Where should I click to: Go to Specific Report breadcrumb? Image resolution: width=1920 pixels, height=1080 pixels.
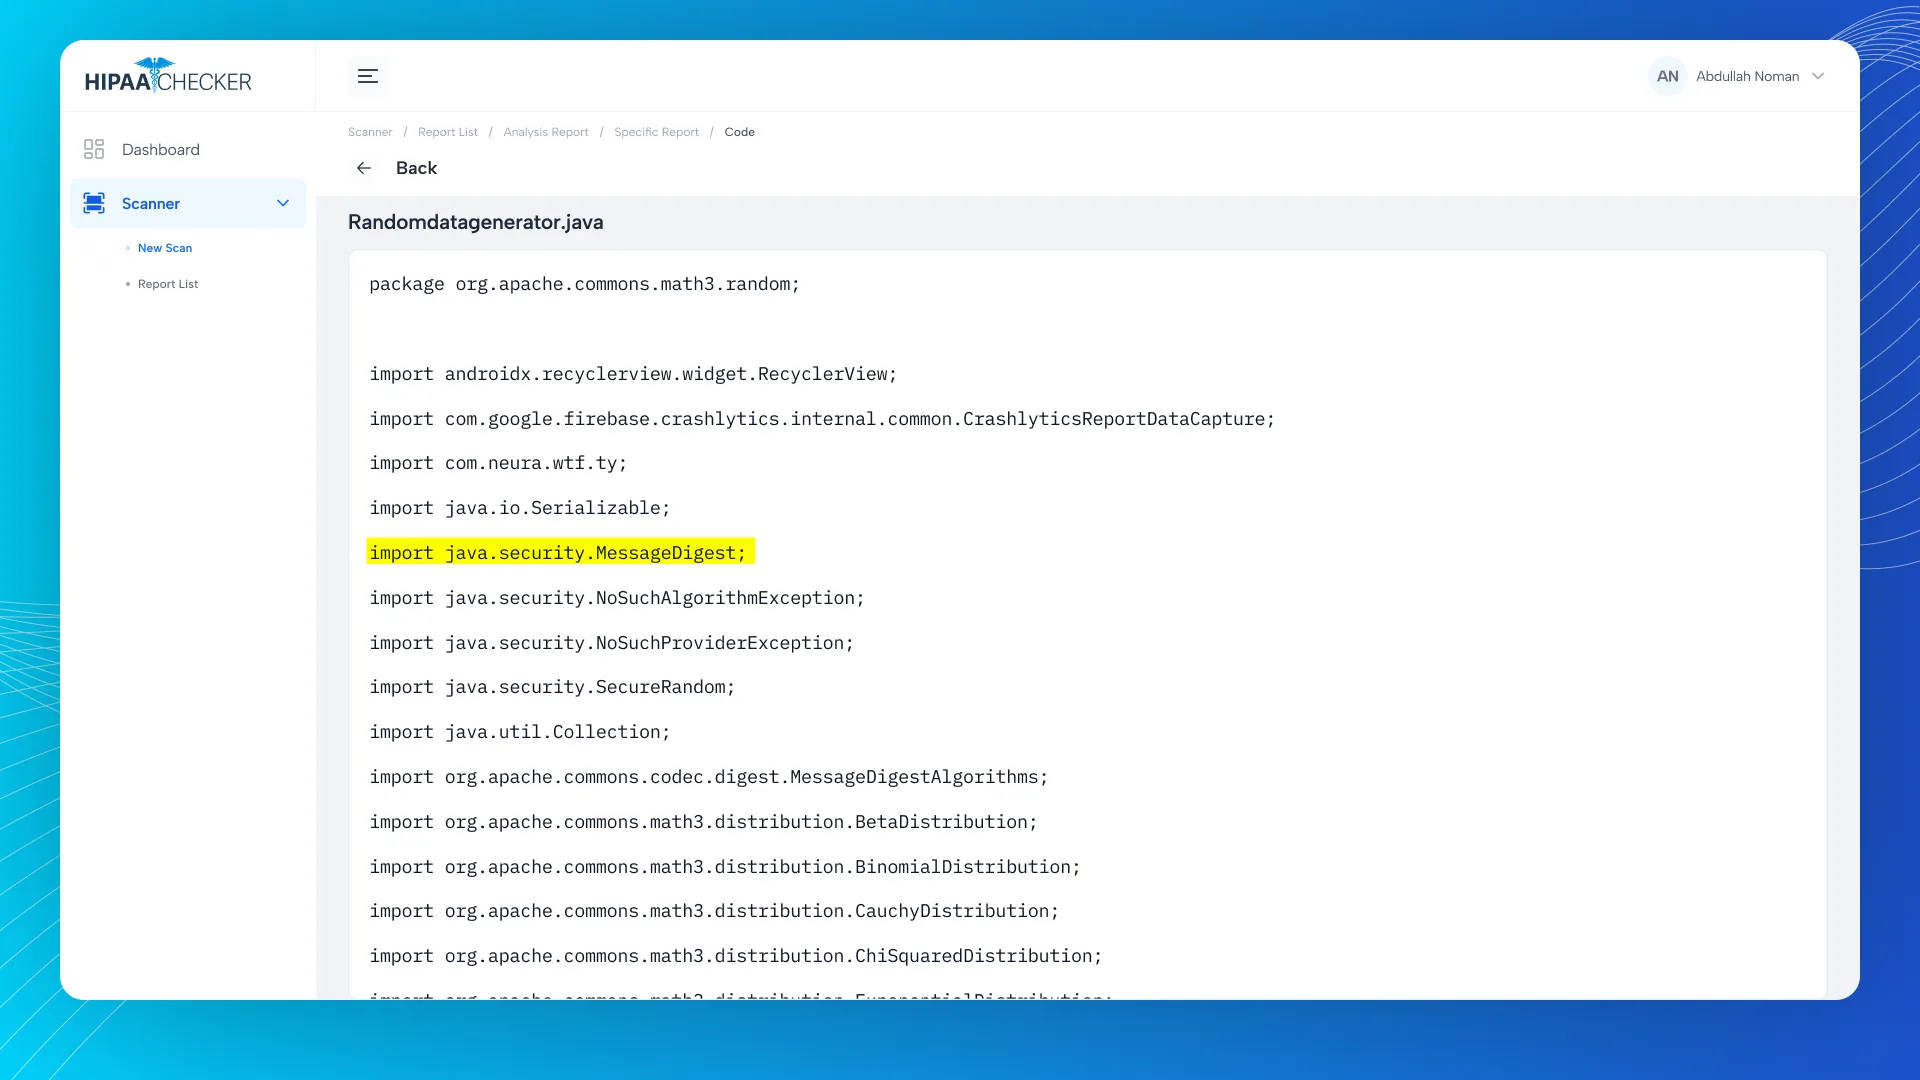click(656, 132)
